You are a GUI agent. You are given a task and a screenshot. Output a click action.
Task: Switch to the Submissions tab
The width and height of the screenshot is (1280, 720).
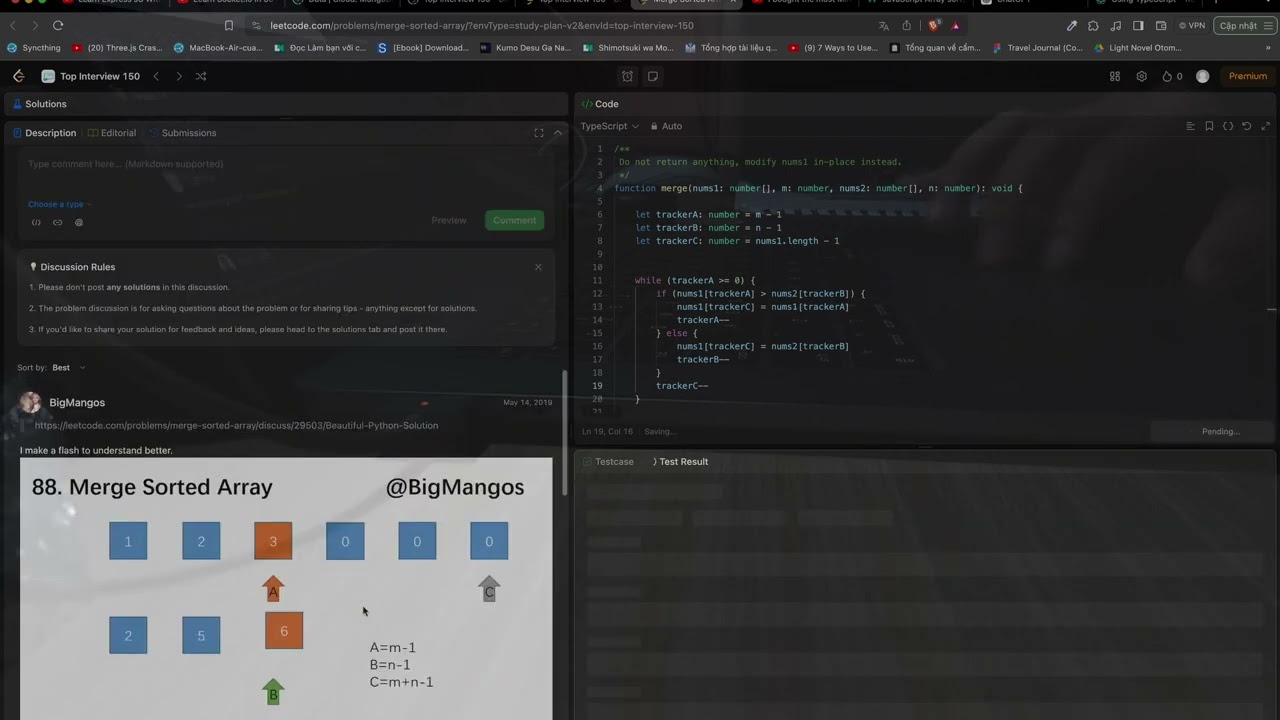183,133
